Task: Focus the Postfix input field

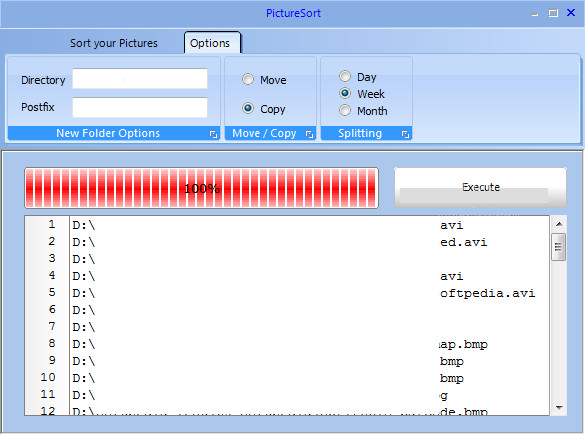Action: tap(140, 107)
